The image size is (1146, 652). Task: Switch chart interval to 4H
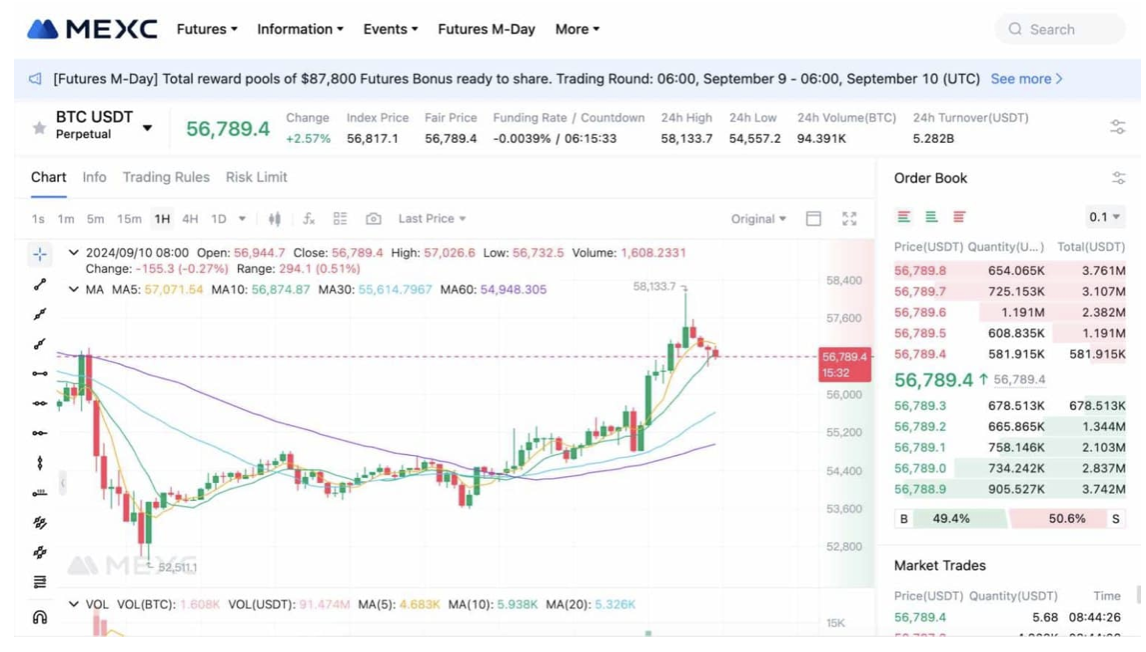click(190, 219)
